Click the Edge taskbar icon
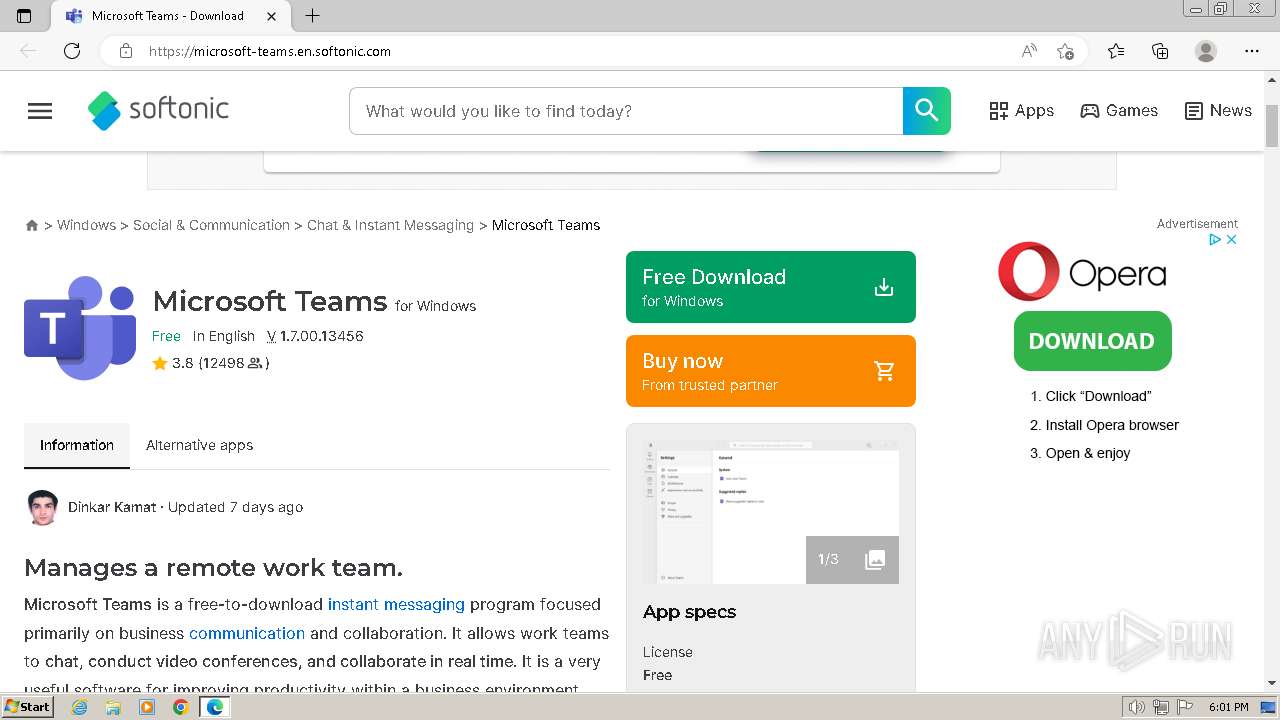Image resolution: width=1280 pixels, height=720 pixels. click(214, 707)
